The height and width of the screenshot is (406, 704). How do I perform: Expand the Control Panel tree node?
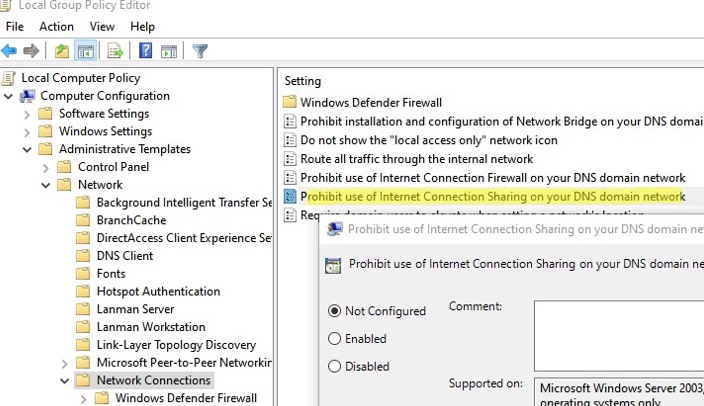tap(47, 167)
